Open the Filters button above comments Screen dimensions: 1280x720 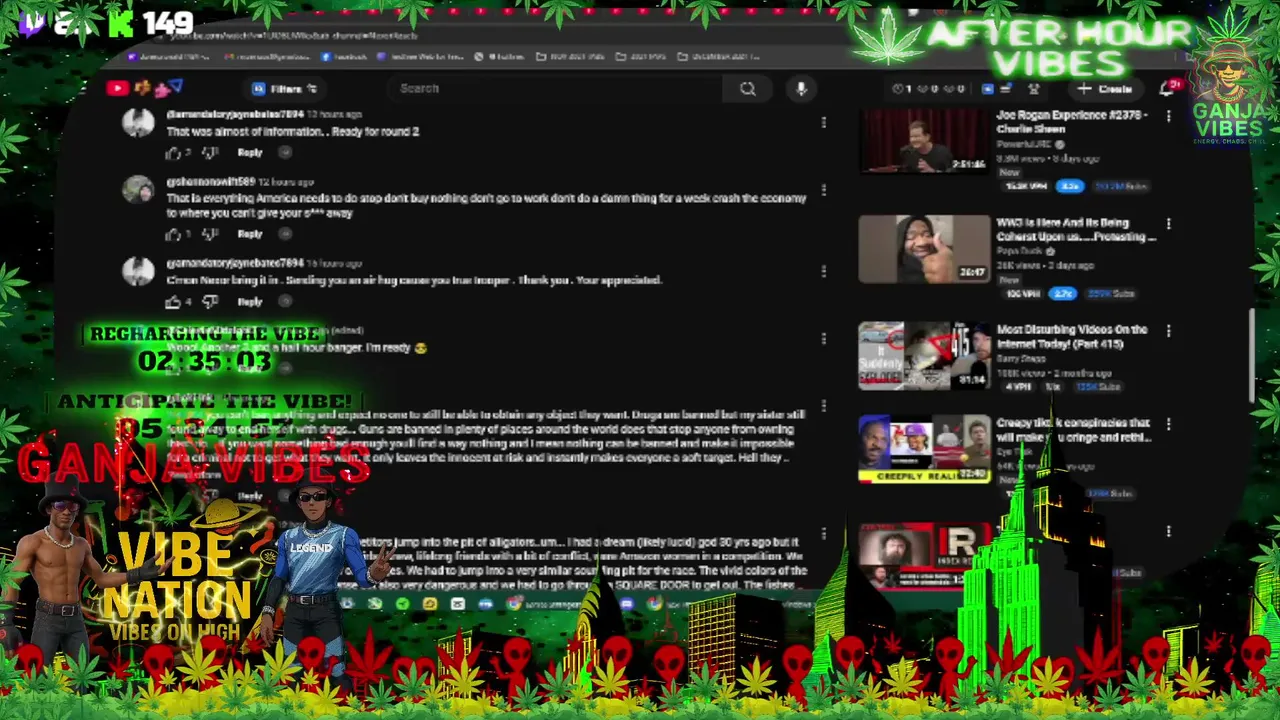(x=286, y=89)
